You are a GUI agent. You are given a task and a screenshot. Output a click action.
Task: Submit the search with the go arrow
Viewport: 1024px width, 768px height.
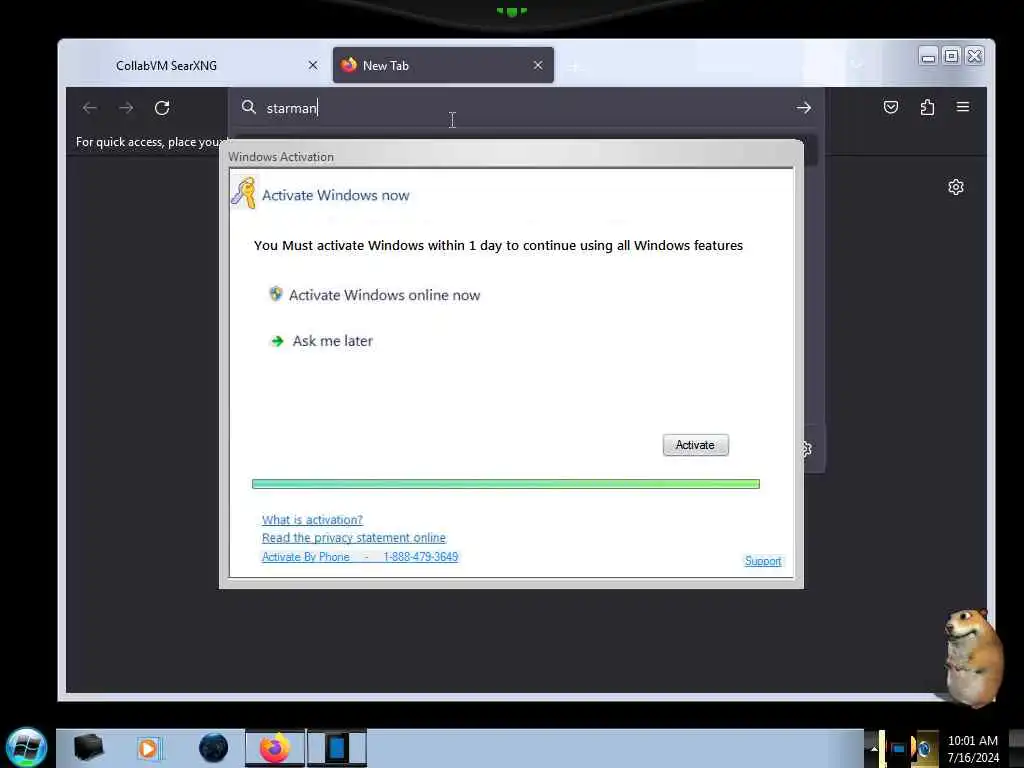click(804, 108)
